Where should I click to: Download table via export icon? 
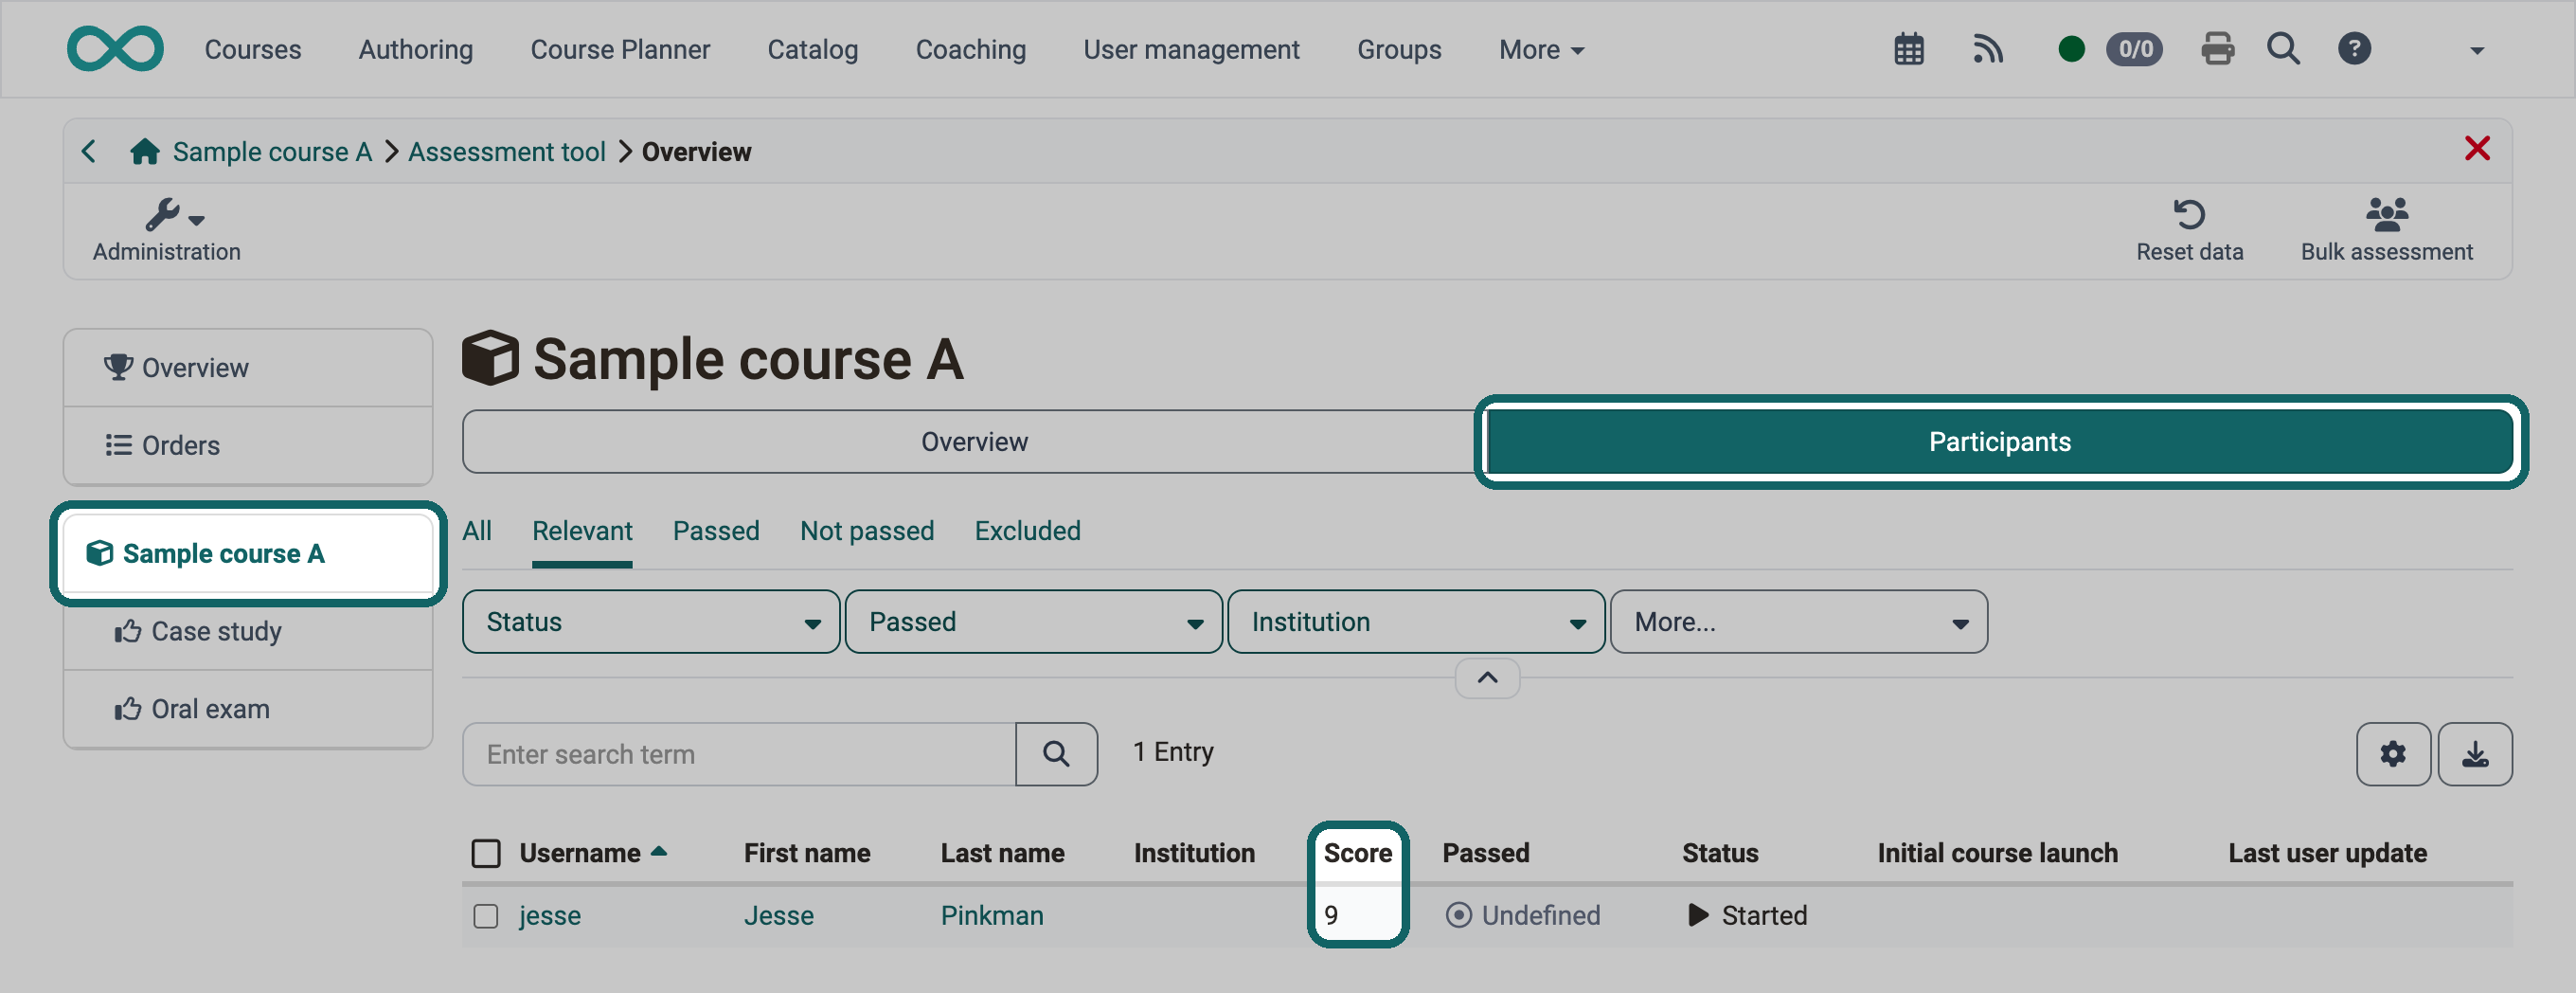click(2475, 754)
